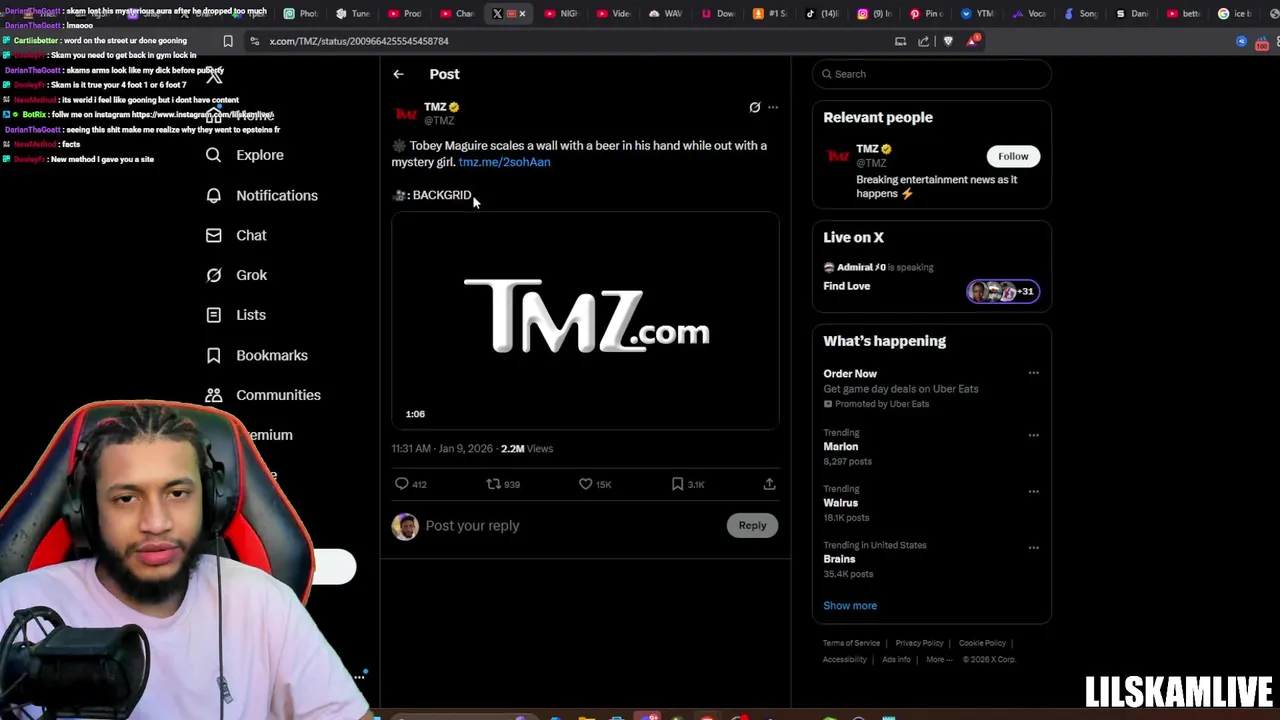
Task: Switch to the YTM browser tab
Action: point(978,14)
